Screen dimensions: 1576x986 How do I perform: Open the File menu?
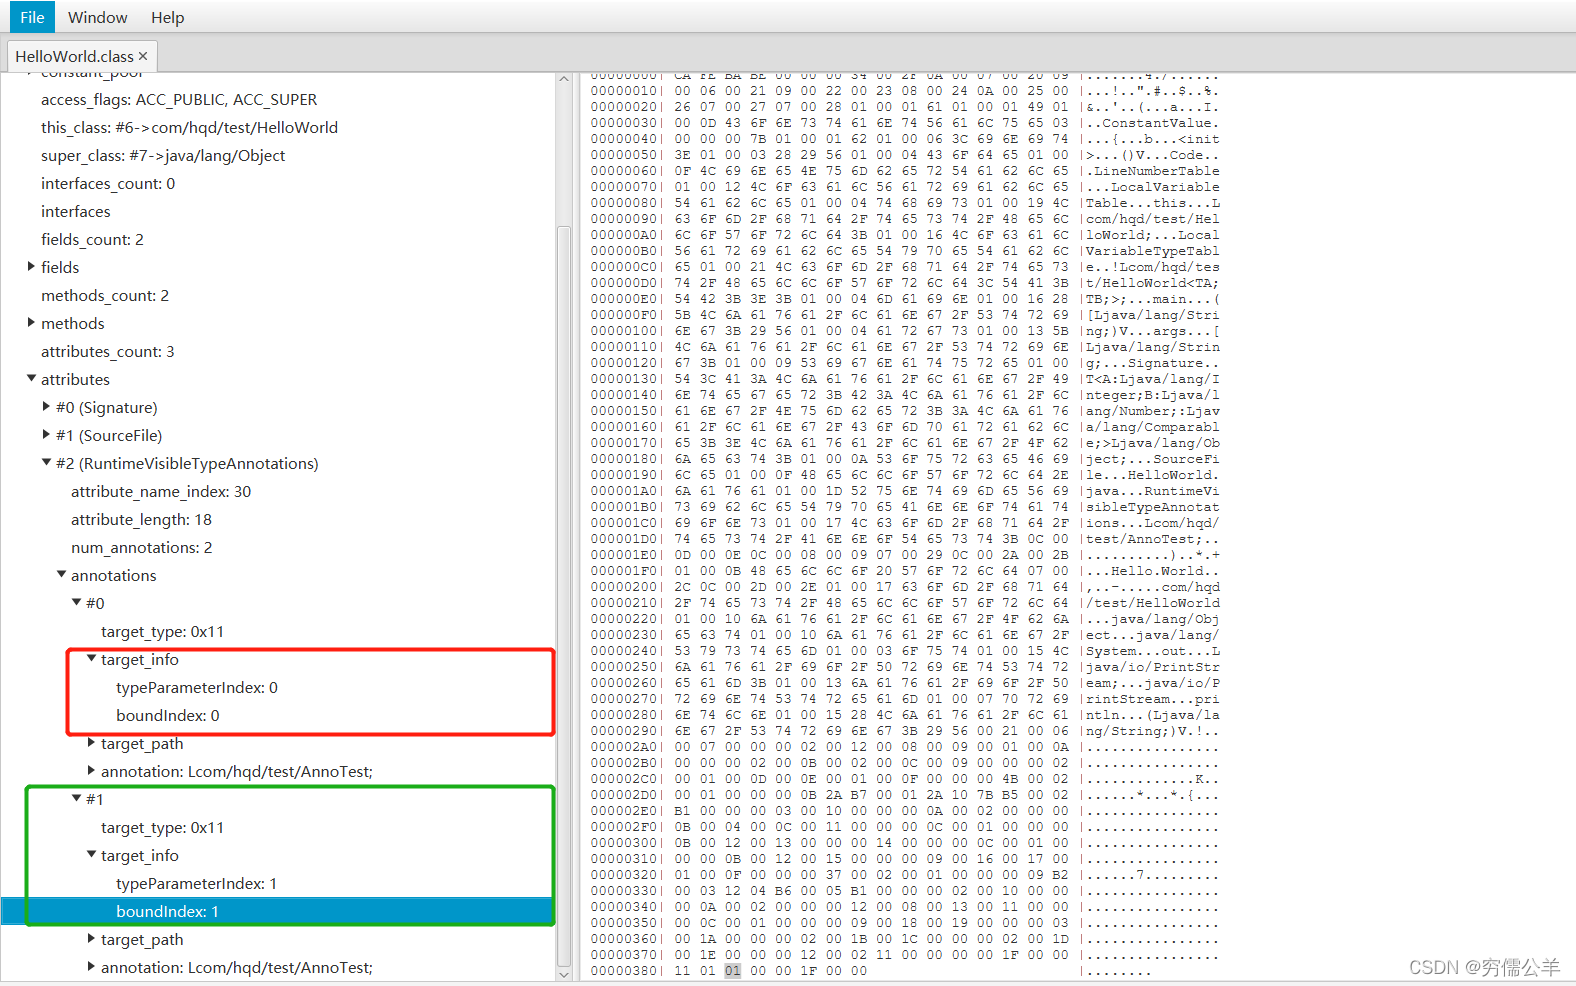point(32,17)
